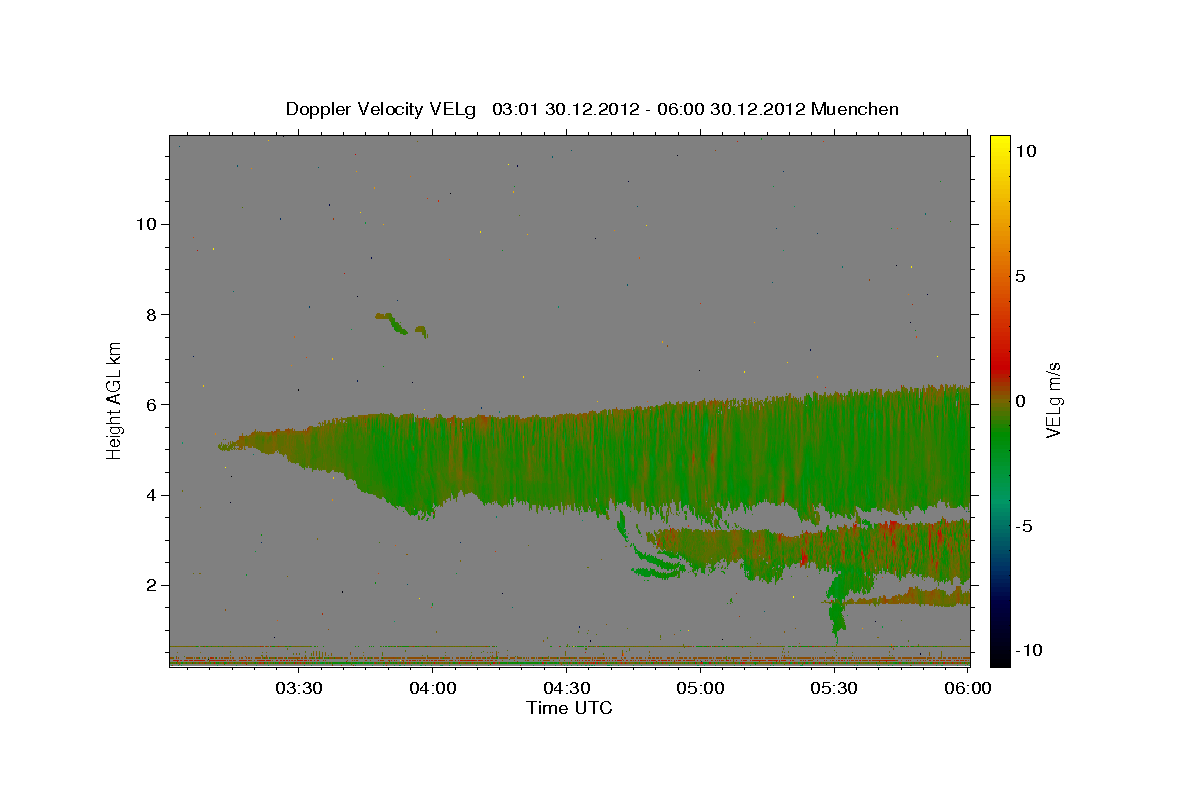Click the colorbar value 5 label
The width and height of the screenshot is (1200, 800).
point(1020,276)
